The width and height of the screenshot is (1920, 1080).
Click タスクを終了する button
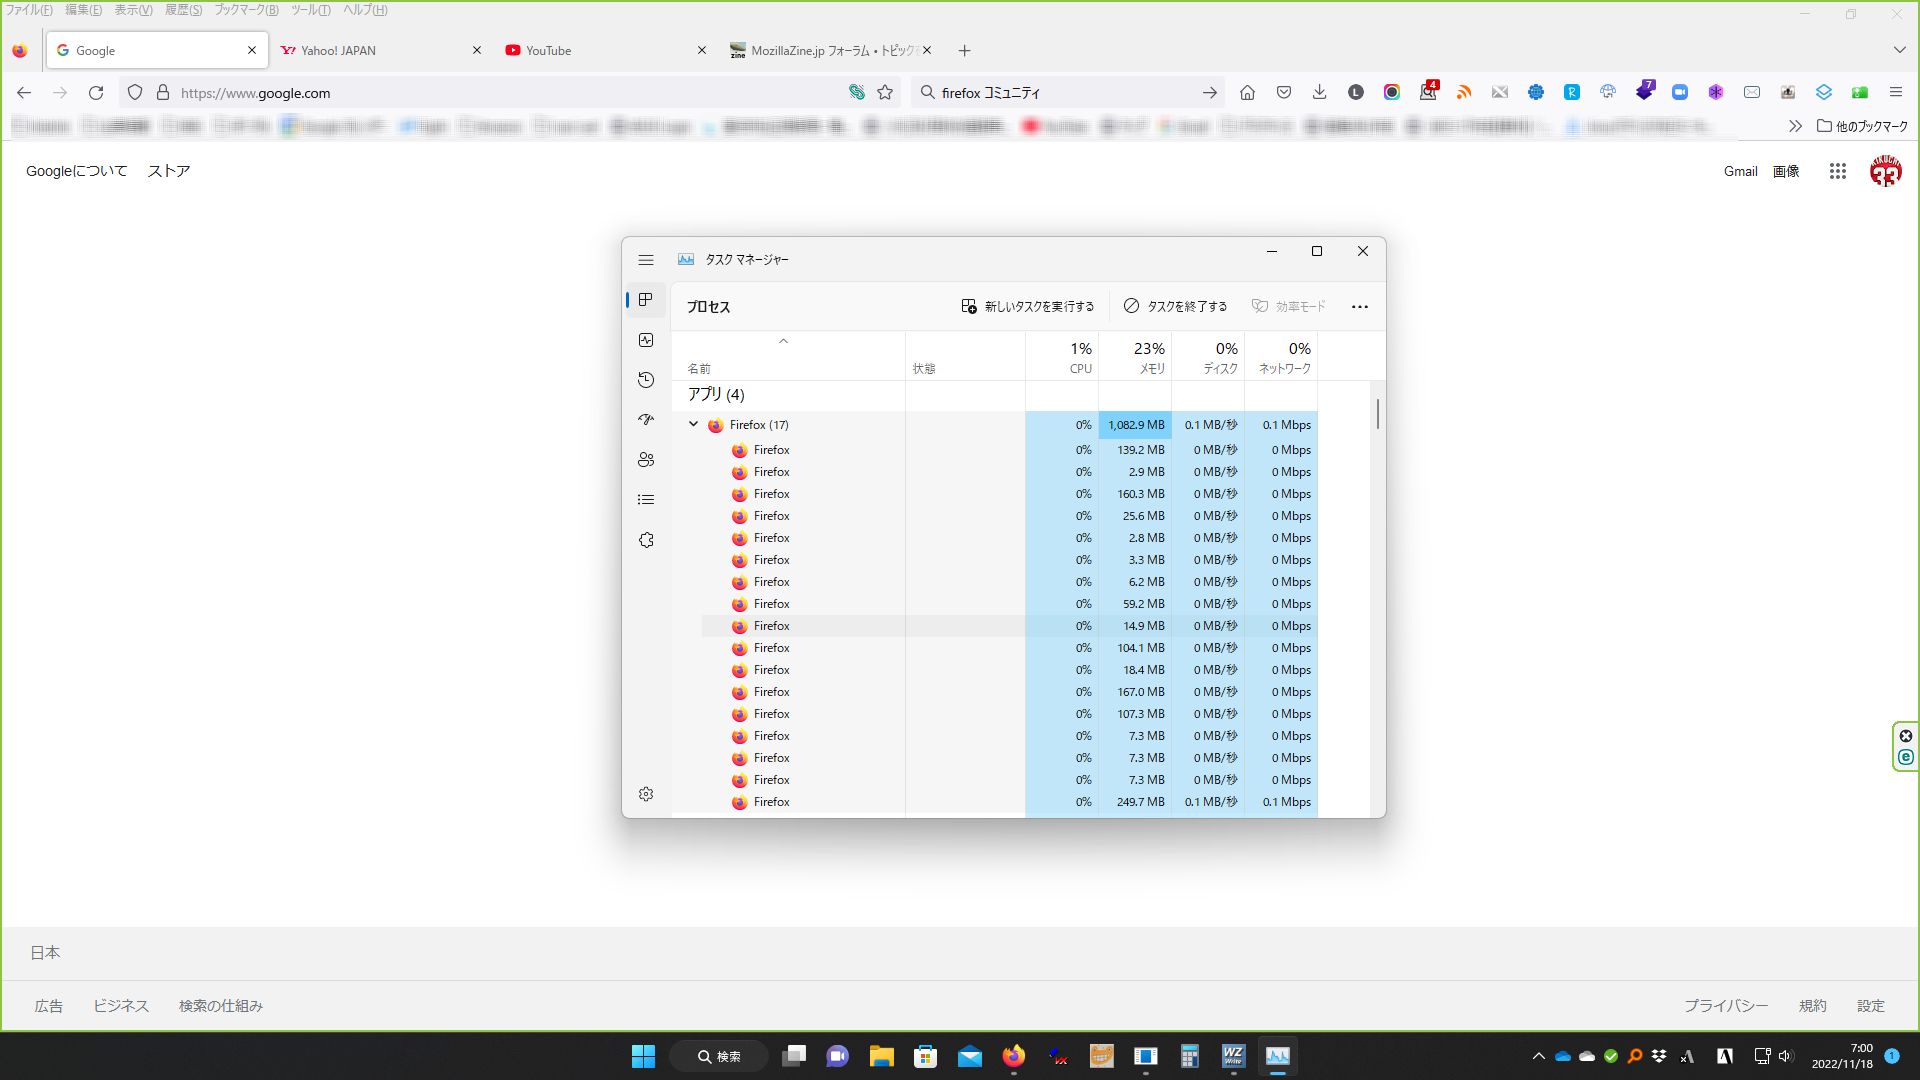[1175, 307]
